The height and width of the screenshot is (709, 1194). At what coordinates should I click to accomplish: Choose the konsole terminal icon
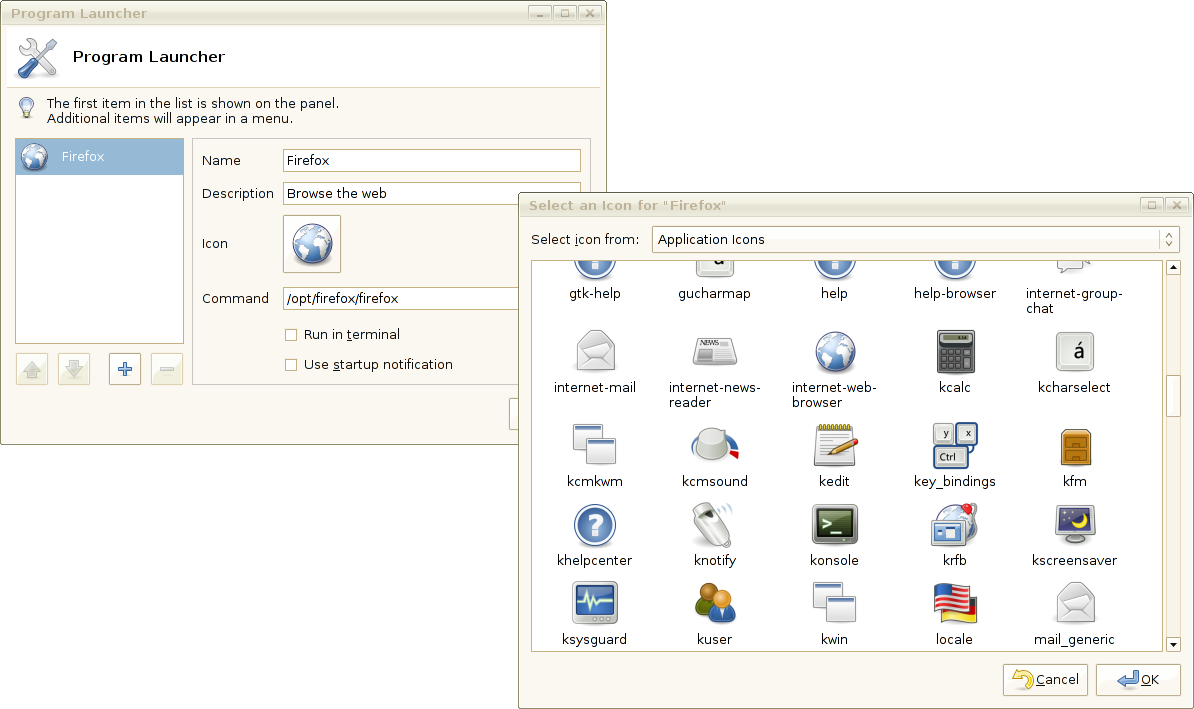click(835, 524)
